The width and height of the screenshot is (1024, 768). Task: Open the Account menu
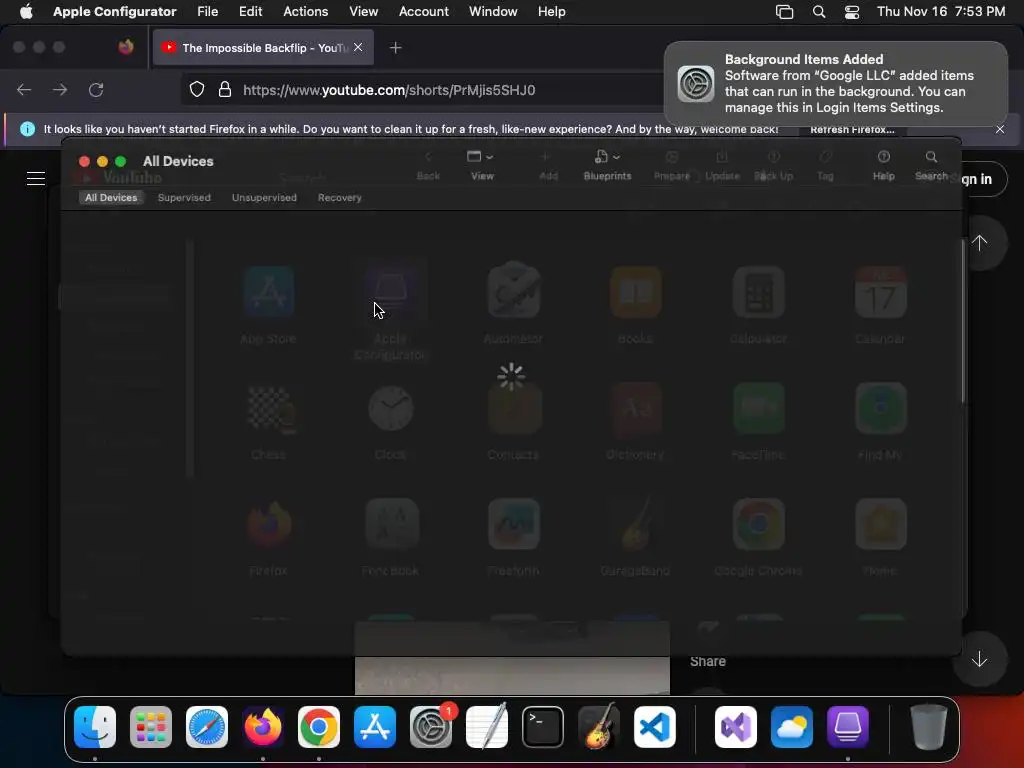pyautogui.click(x=423, y=11)
